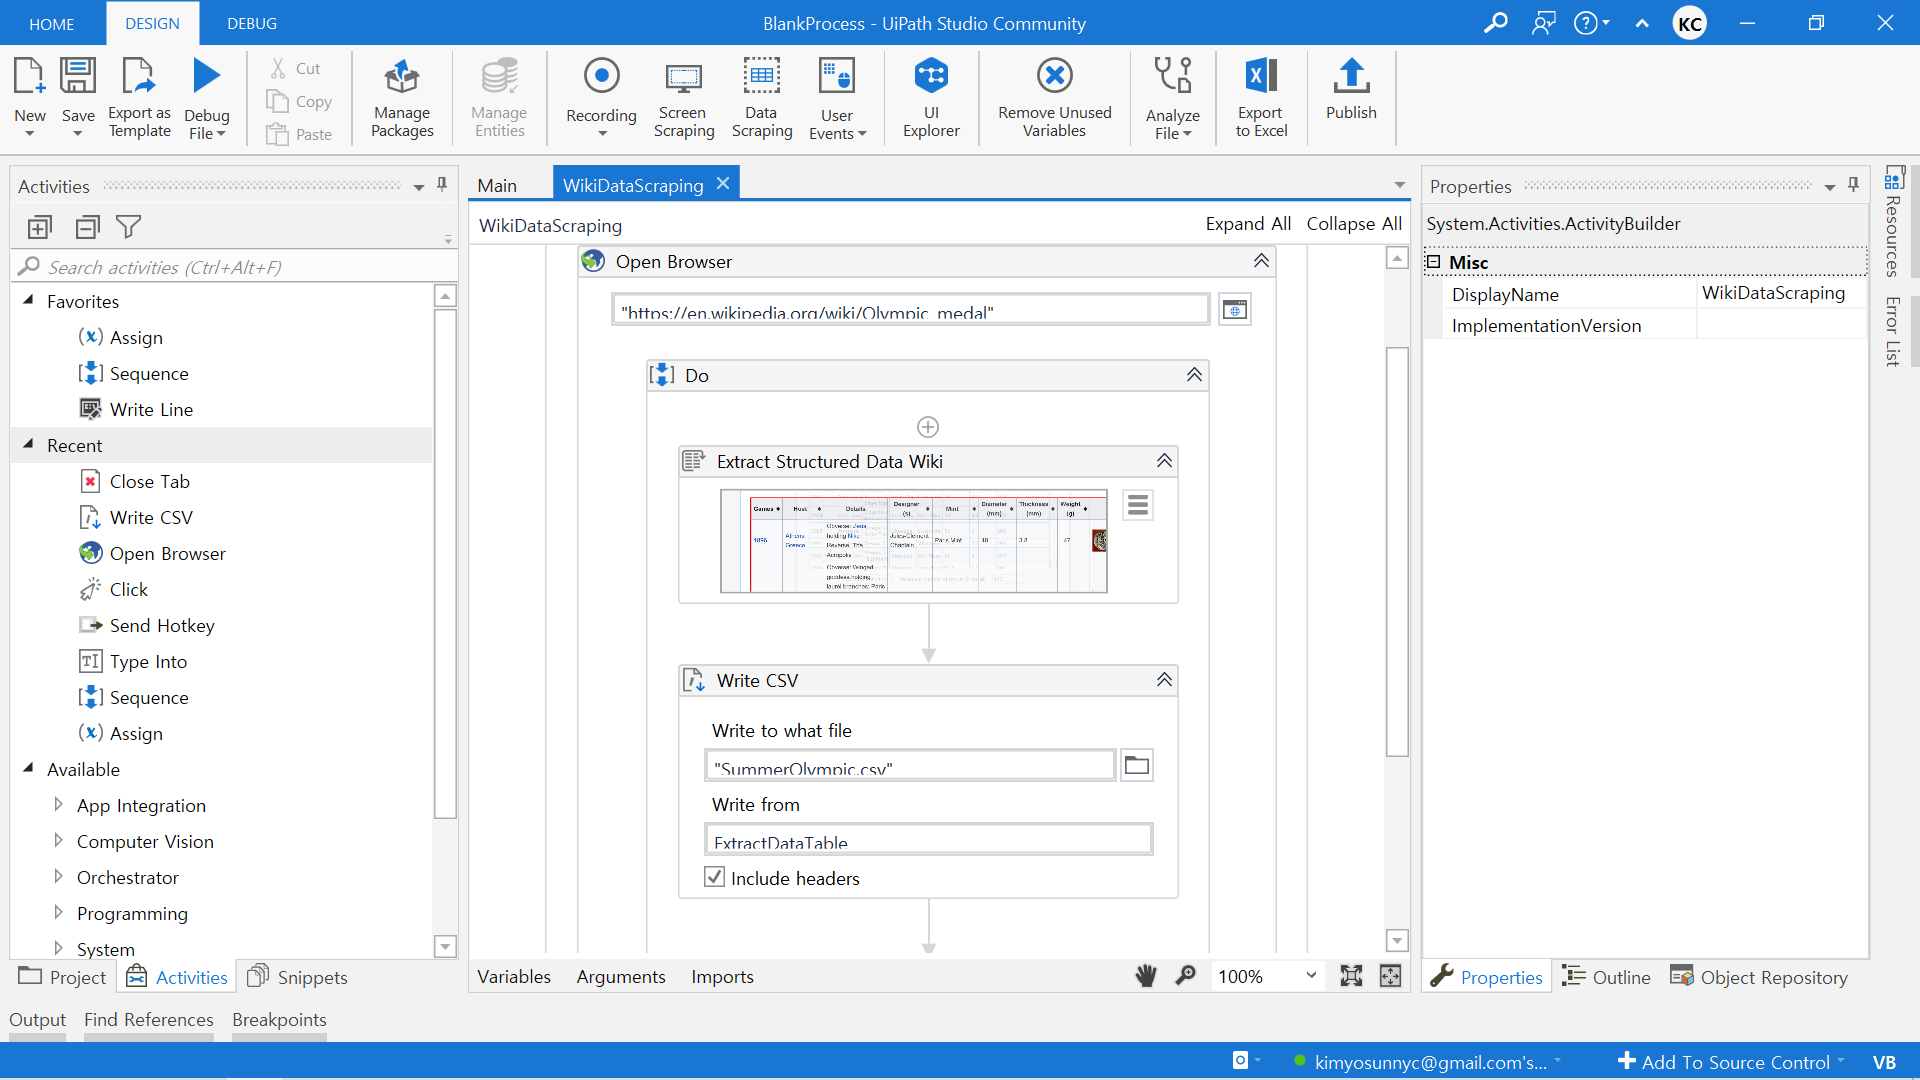The image size is (1920, 1080).
Task: Open the Variables panel
Action: pyautogui.click(x=514, y=976)
